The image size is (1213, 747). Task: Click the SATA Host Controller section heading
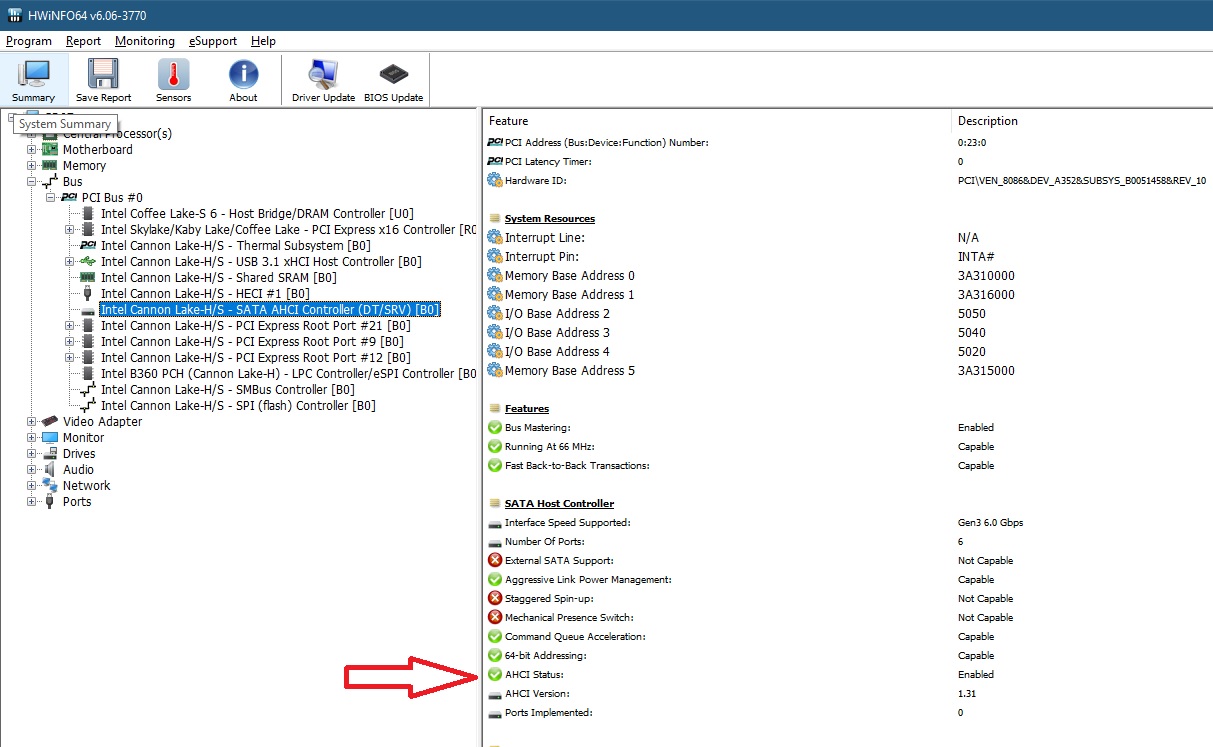(x=559, y=503)
